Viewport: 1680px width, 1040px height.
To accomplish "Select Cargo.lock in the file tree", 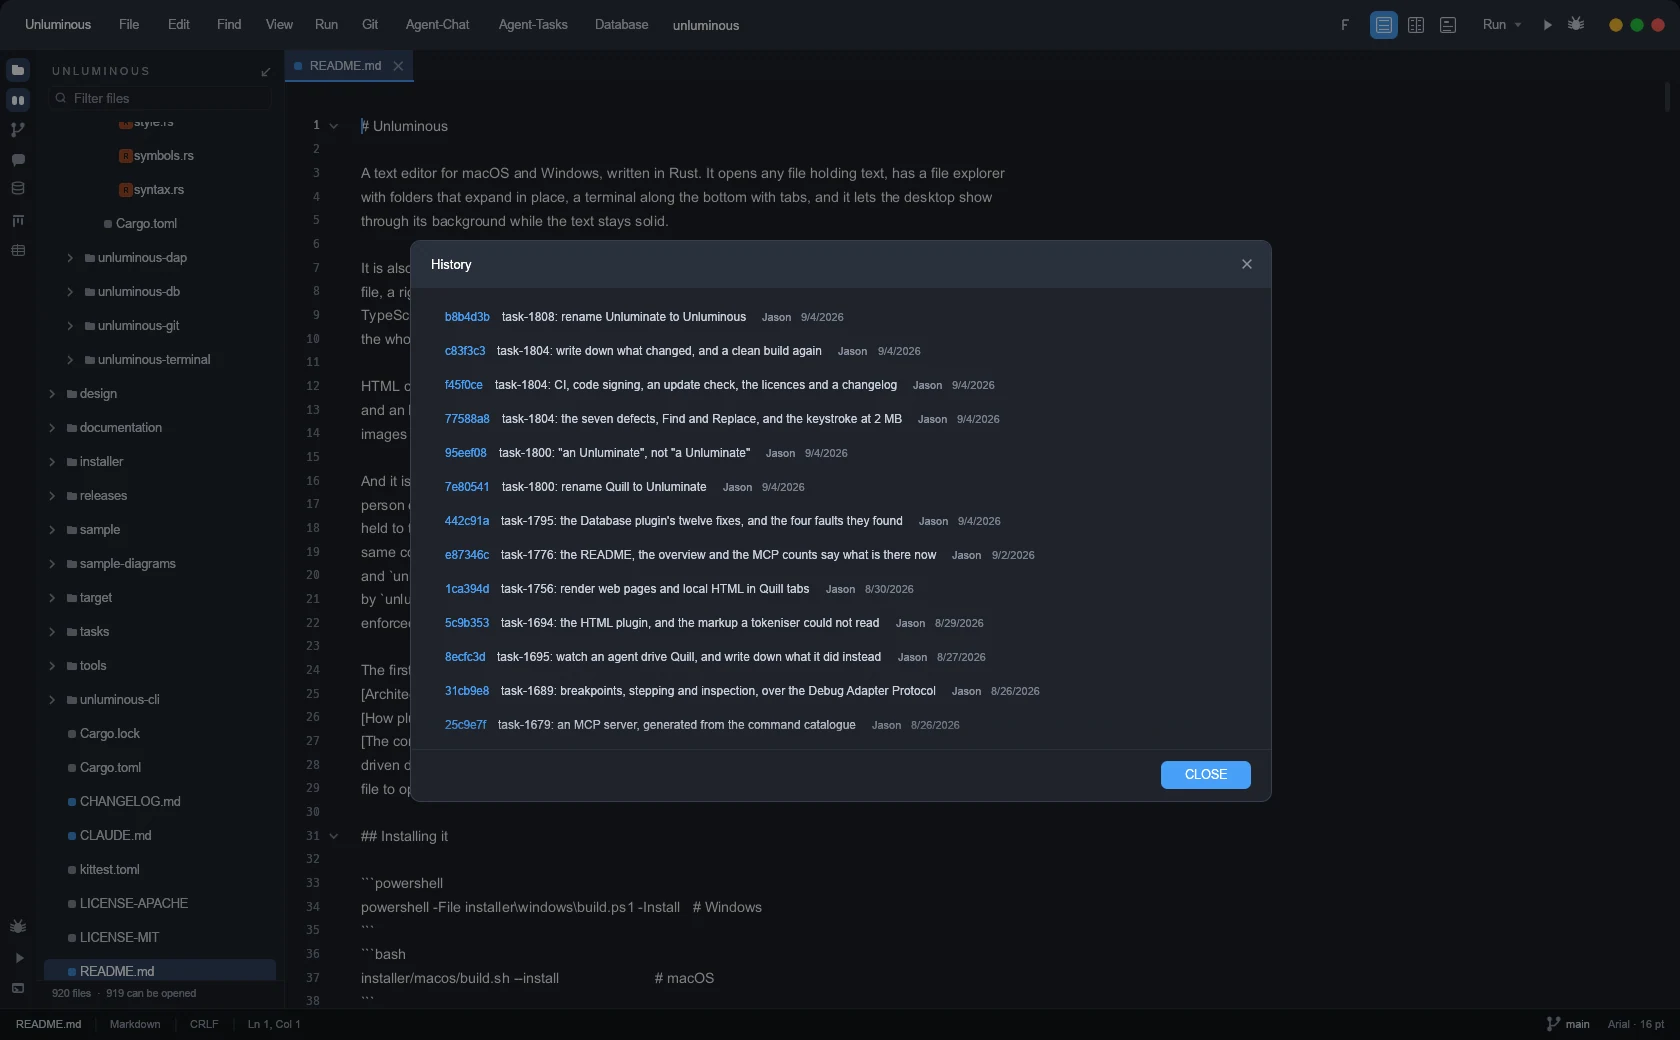I will 110,734.
